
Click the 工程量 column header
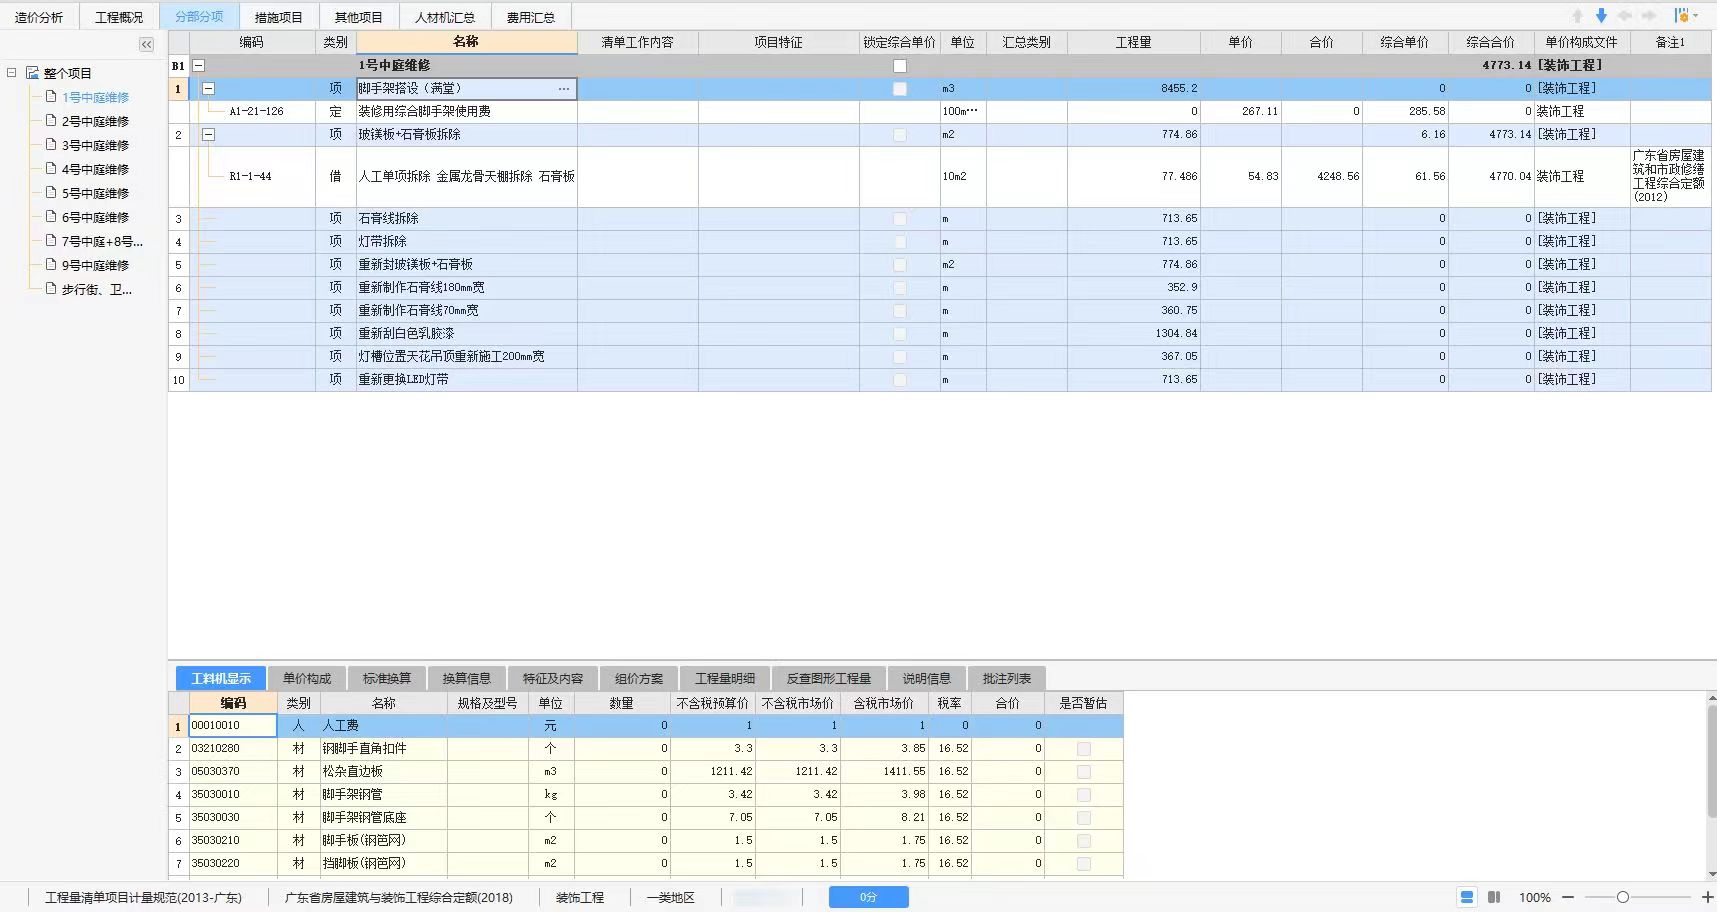click(1133, 42)
